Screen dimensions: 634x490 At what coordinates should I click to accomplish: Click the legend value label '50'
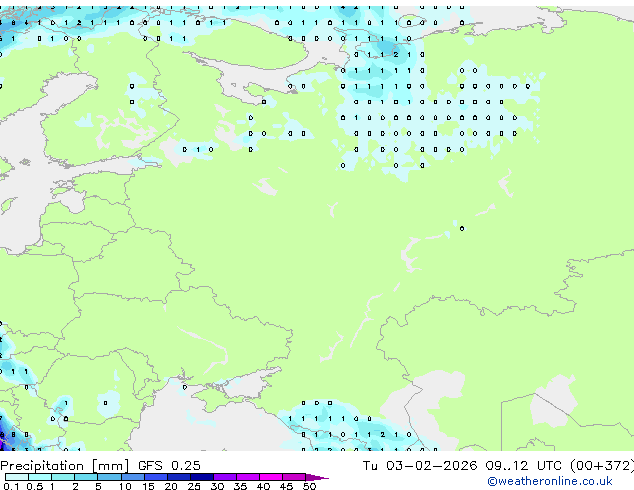point(309,486)
